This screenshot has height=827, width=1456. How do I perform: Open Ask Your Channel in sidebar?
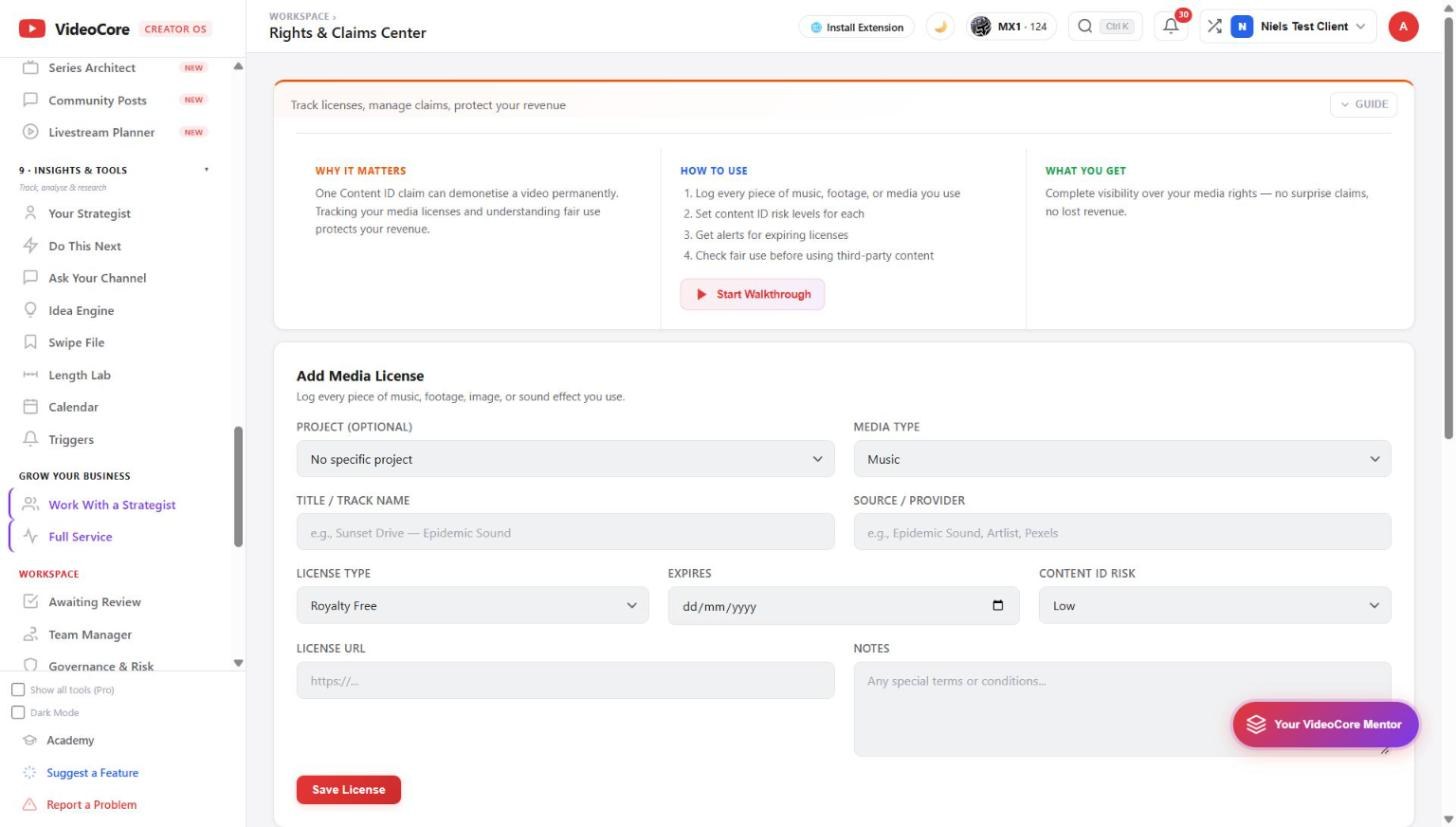[97, 278]
